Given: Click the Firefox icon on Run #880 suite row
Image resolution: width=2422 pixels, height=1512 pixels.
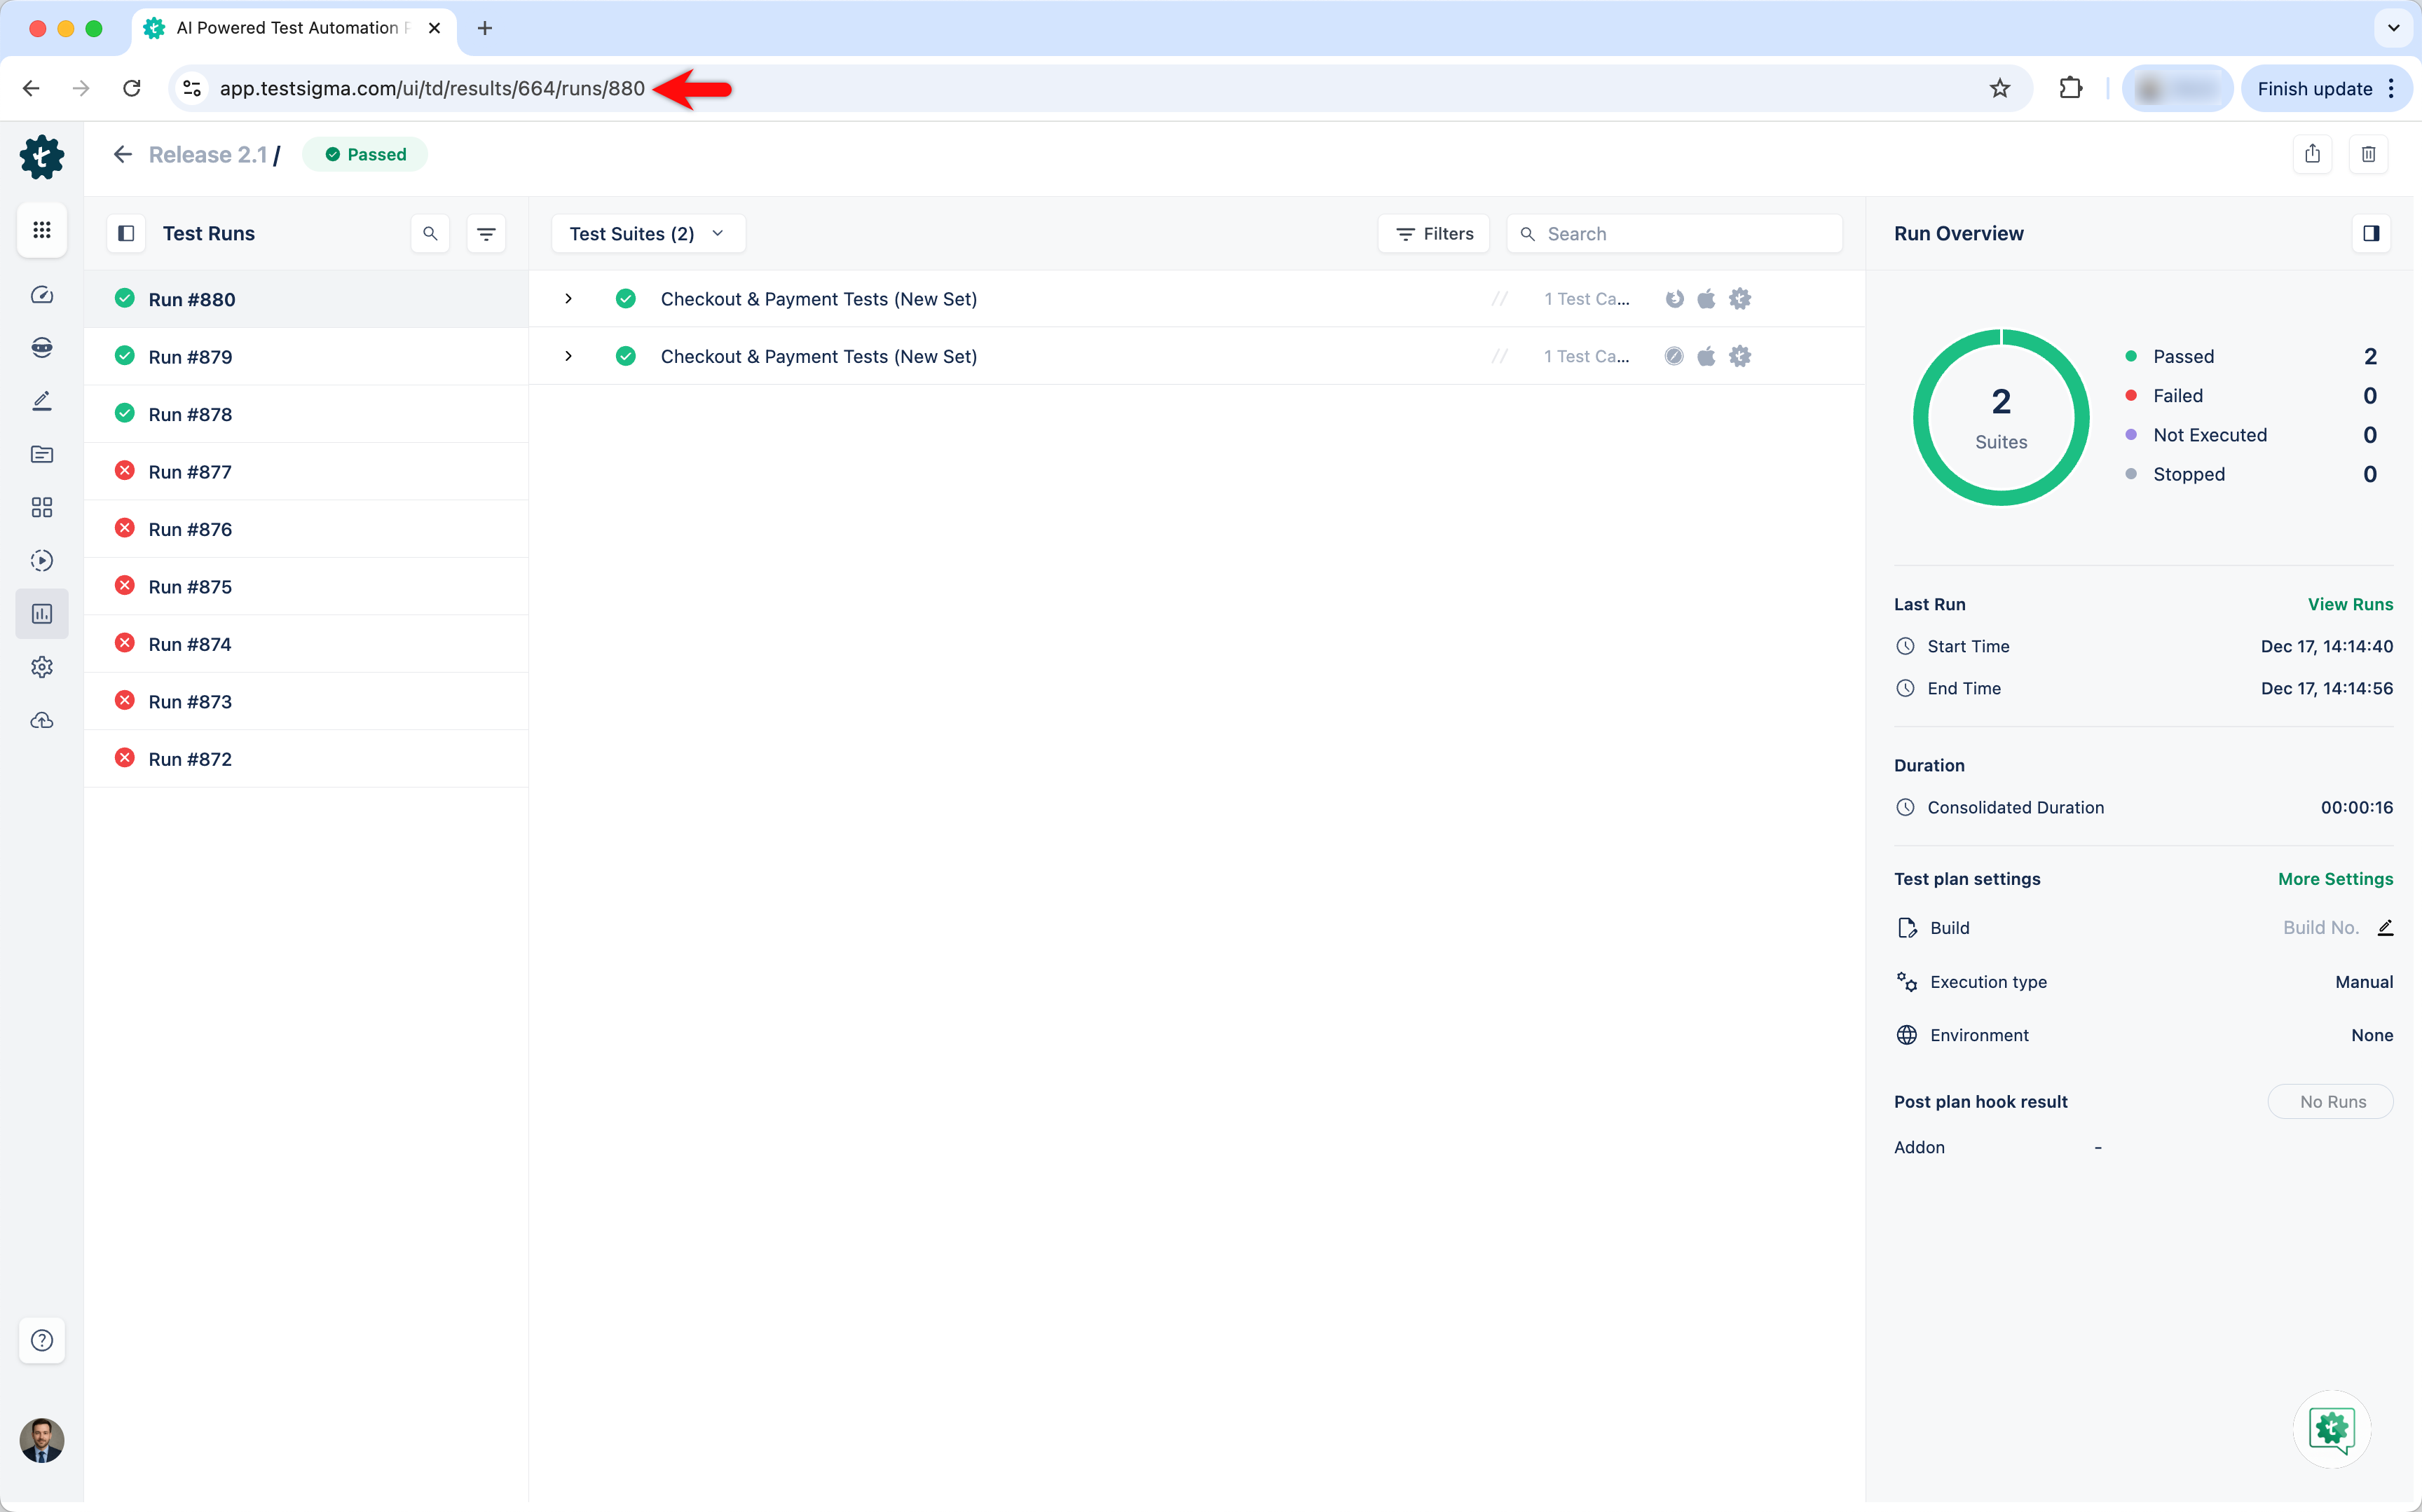Looking at the screenshot, I should [1675, 298].
